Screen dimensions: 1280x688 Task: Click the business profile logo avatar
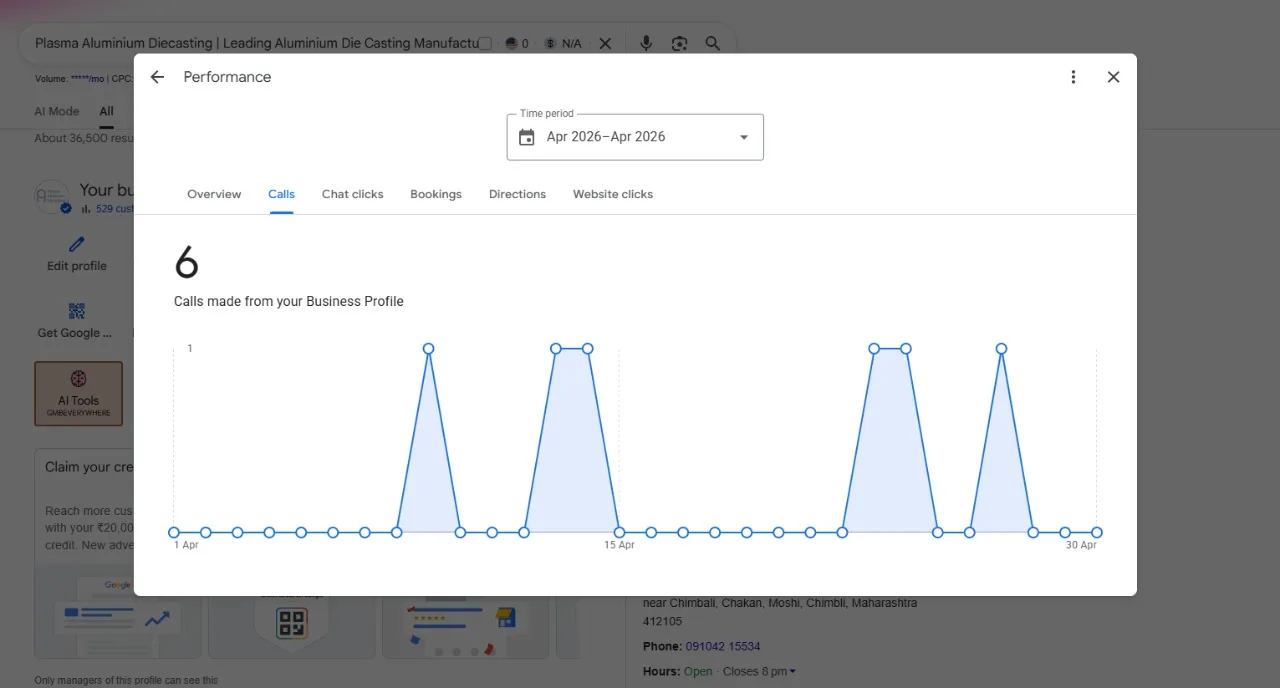tap(53, 197)
